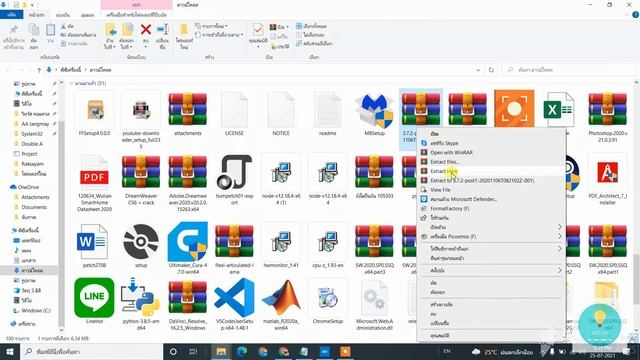The height and width of the screenshot is (360, 640).
Task: Click the ribbon Paste icon
Action: click(51, 33)
